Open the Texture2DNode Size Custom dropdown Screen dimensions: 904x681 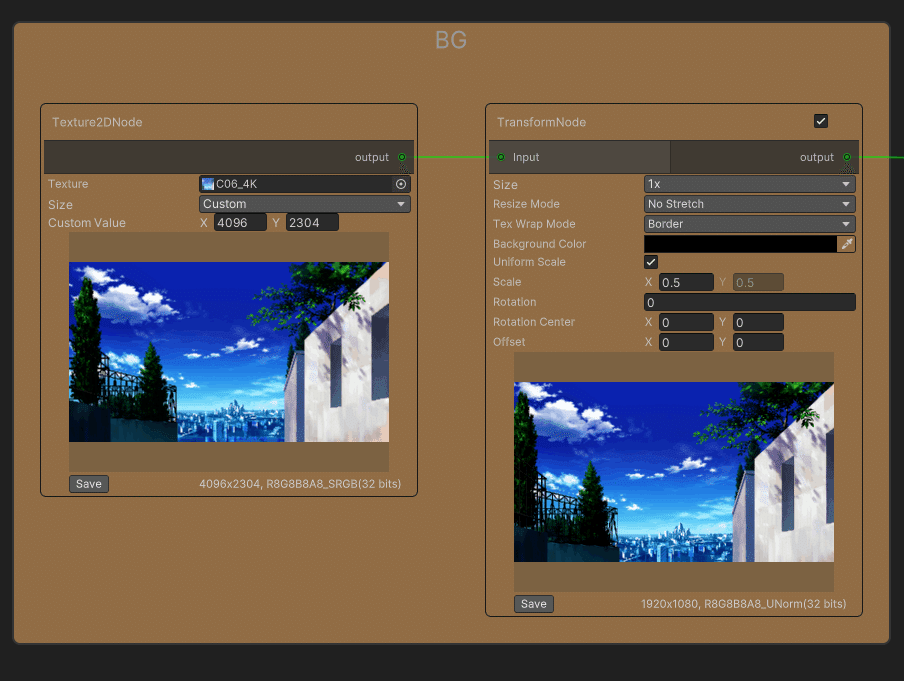pyautogui.click(x=305, y=204)
